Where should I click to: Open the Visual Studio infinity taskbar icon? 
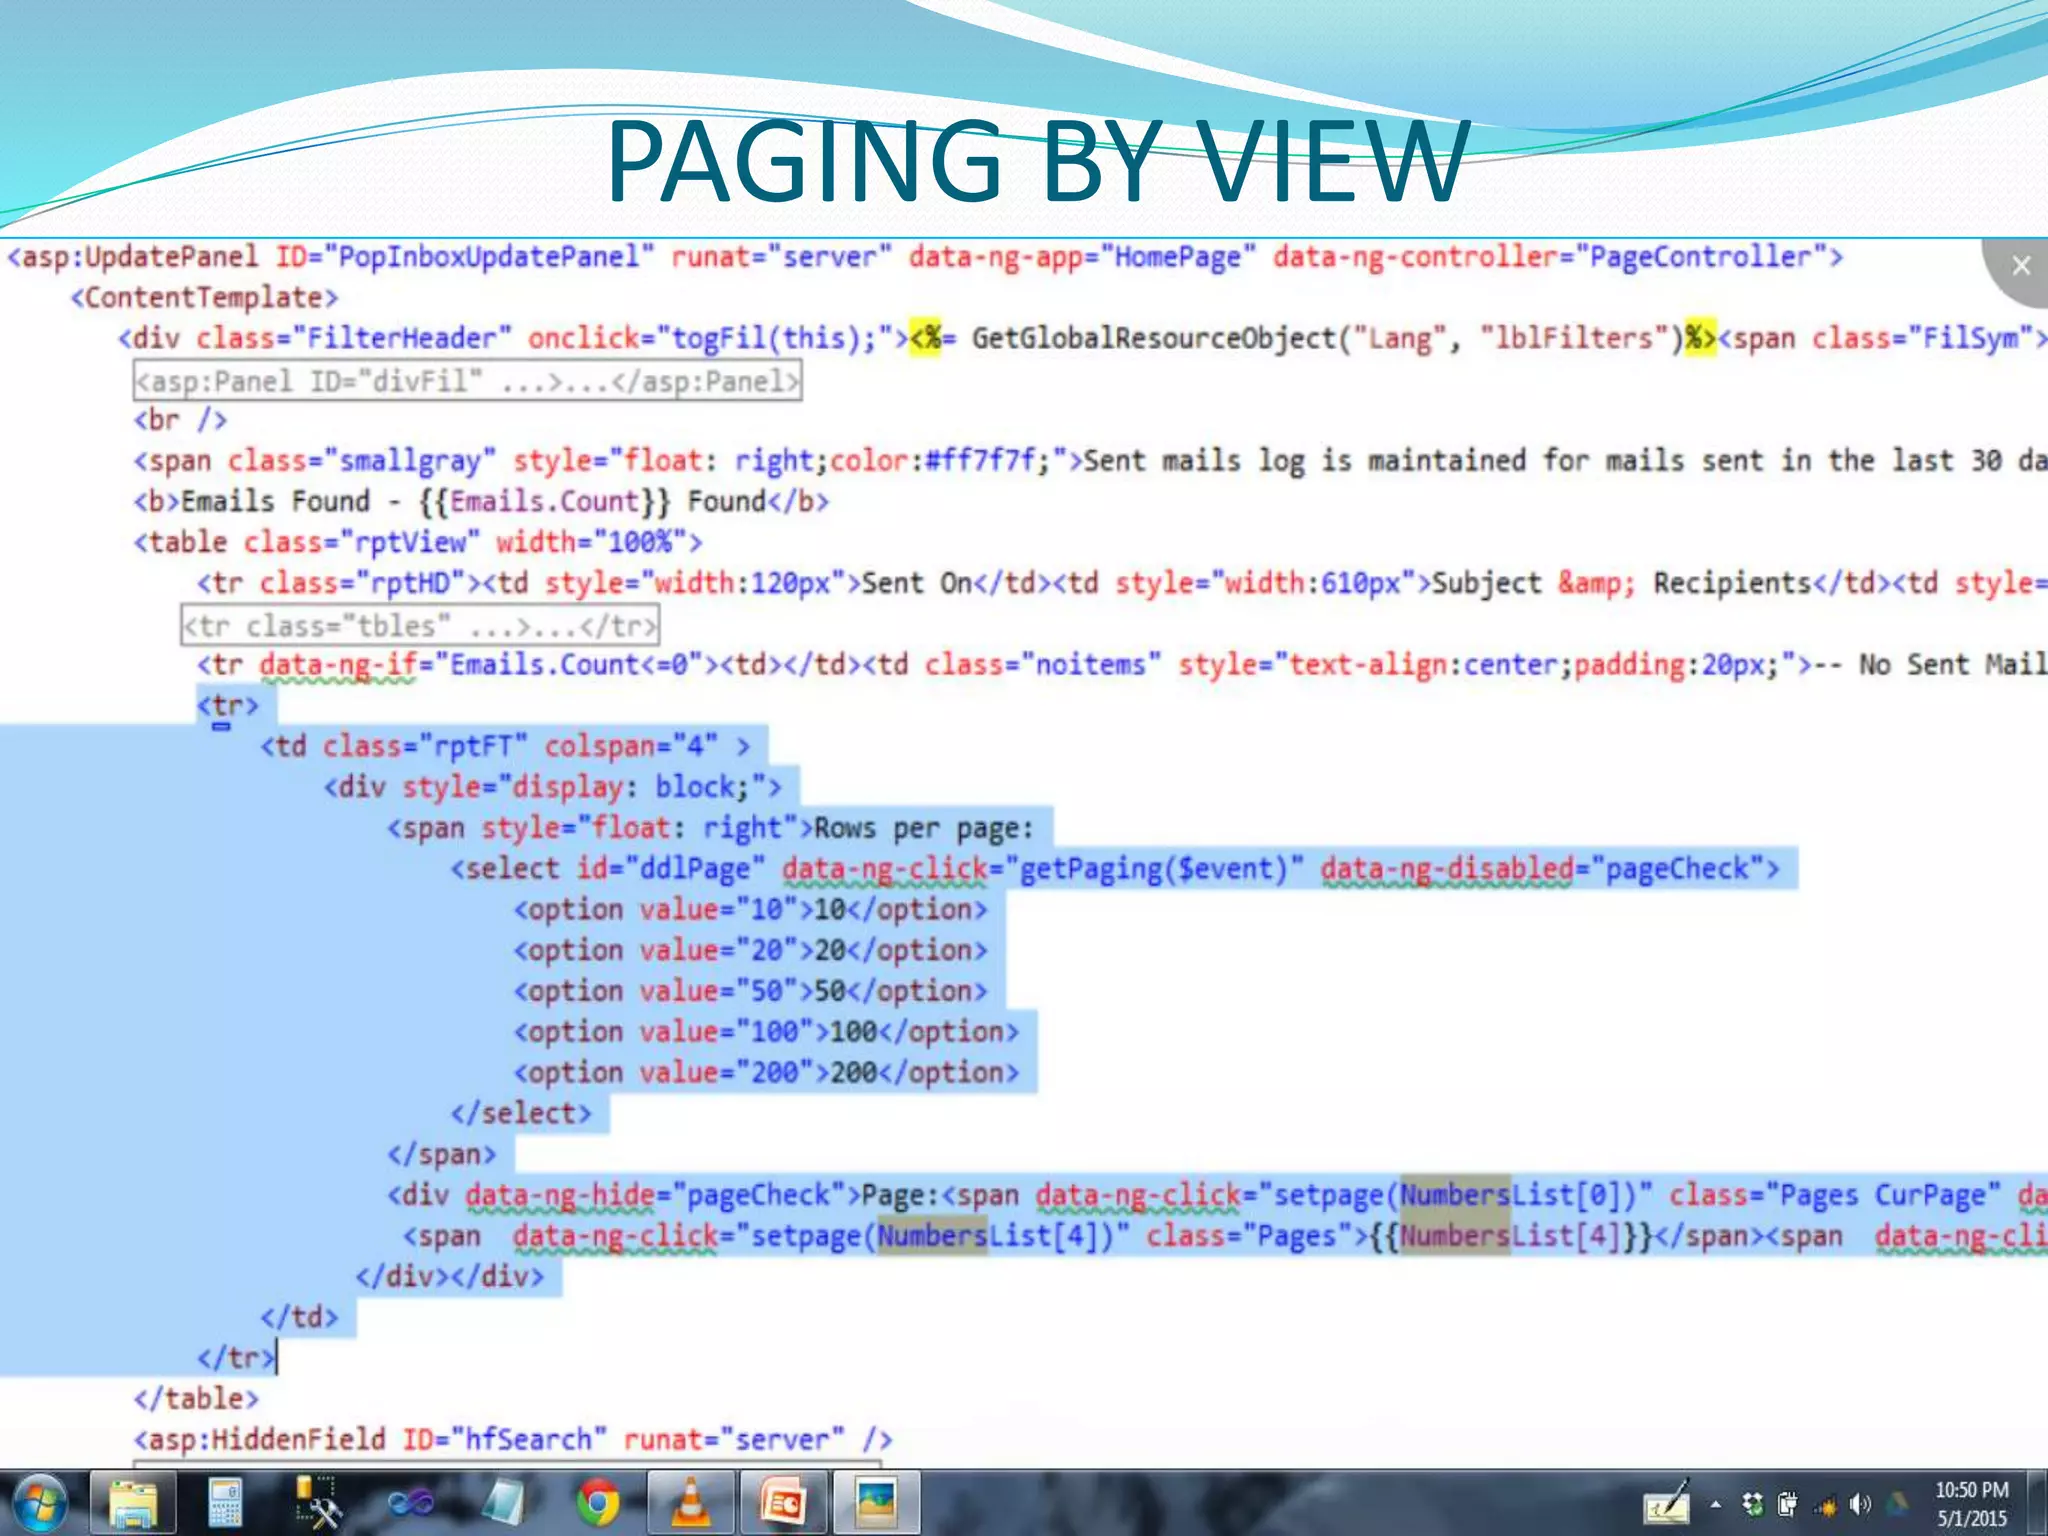(x=411, y=1503)
